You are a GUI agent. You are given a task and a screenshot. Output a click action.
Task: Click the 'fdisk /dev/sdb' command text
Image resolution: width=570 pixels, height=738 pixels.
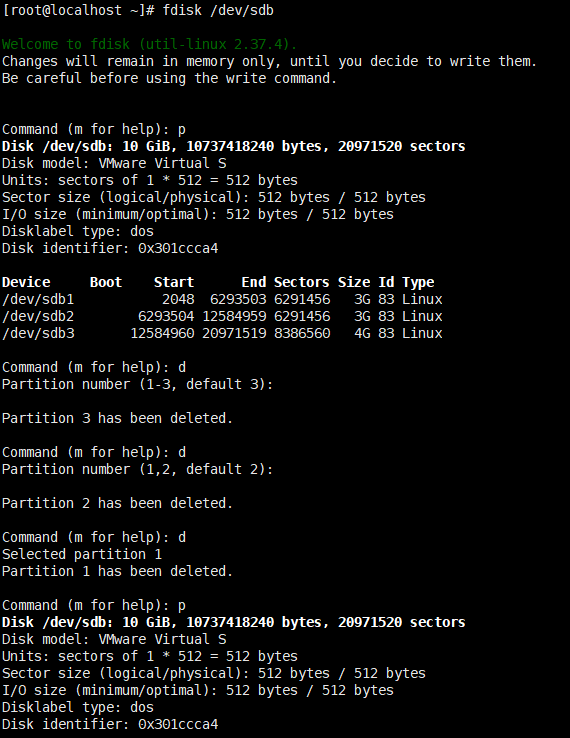[x=218, y=10]
